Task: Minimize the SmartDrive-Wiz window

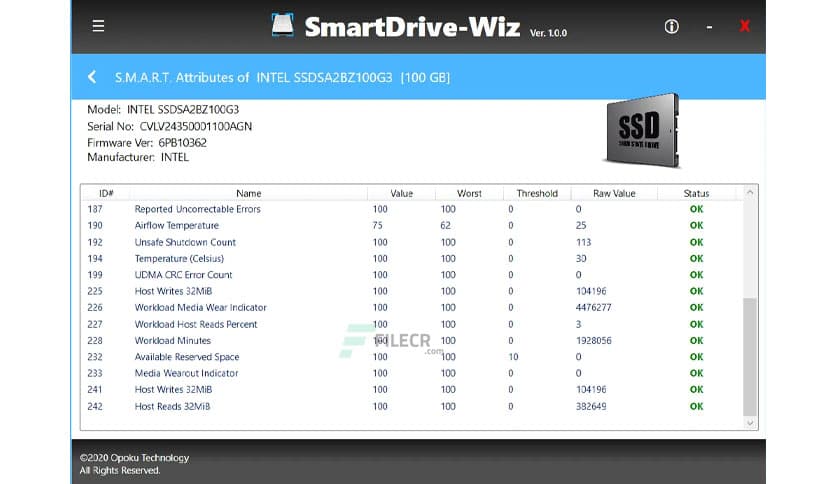Action: 709,27
